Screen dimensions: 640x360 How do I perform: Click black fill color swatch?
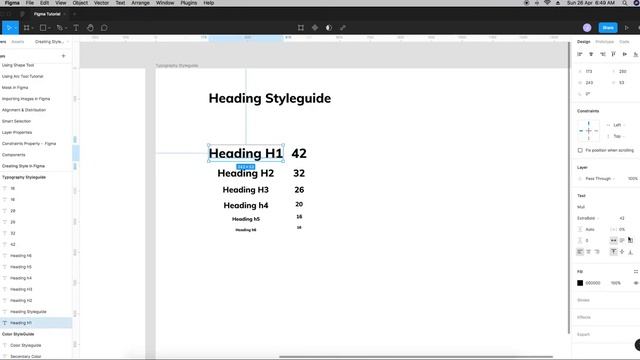coord(580,283)
